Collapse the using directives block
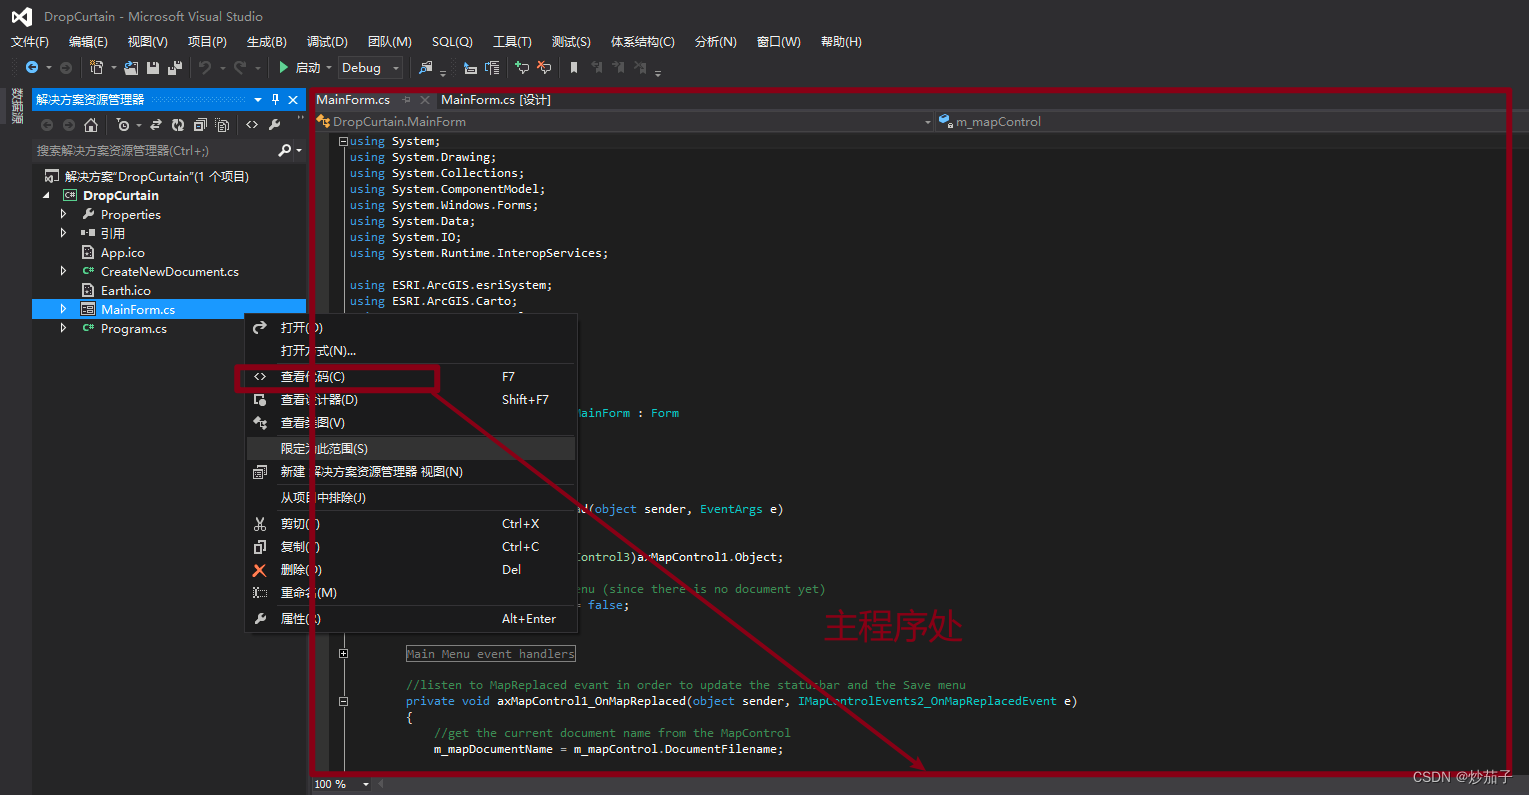The width and height of the screenshot is (1529, 795). tap(343, 141)
